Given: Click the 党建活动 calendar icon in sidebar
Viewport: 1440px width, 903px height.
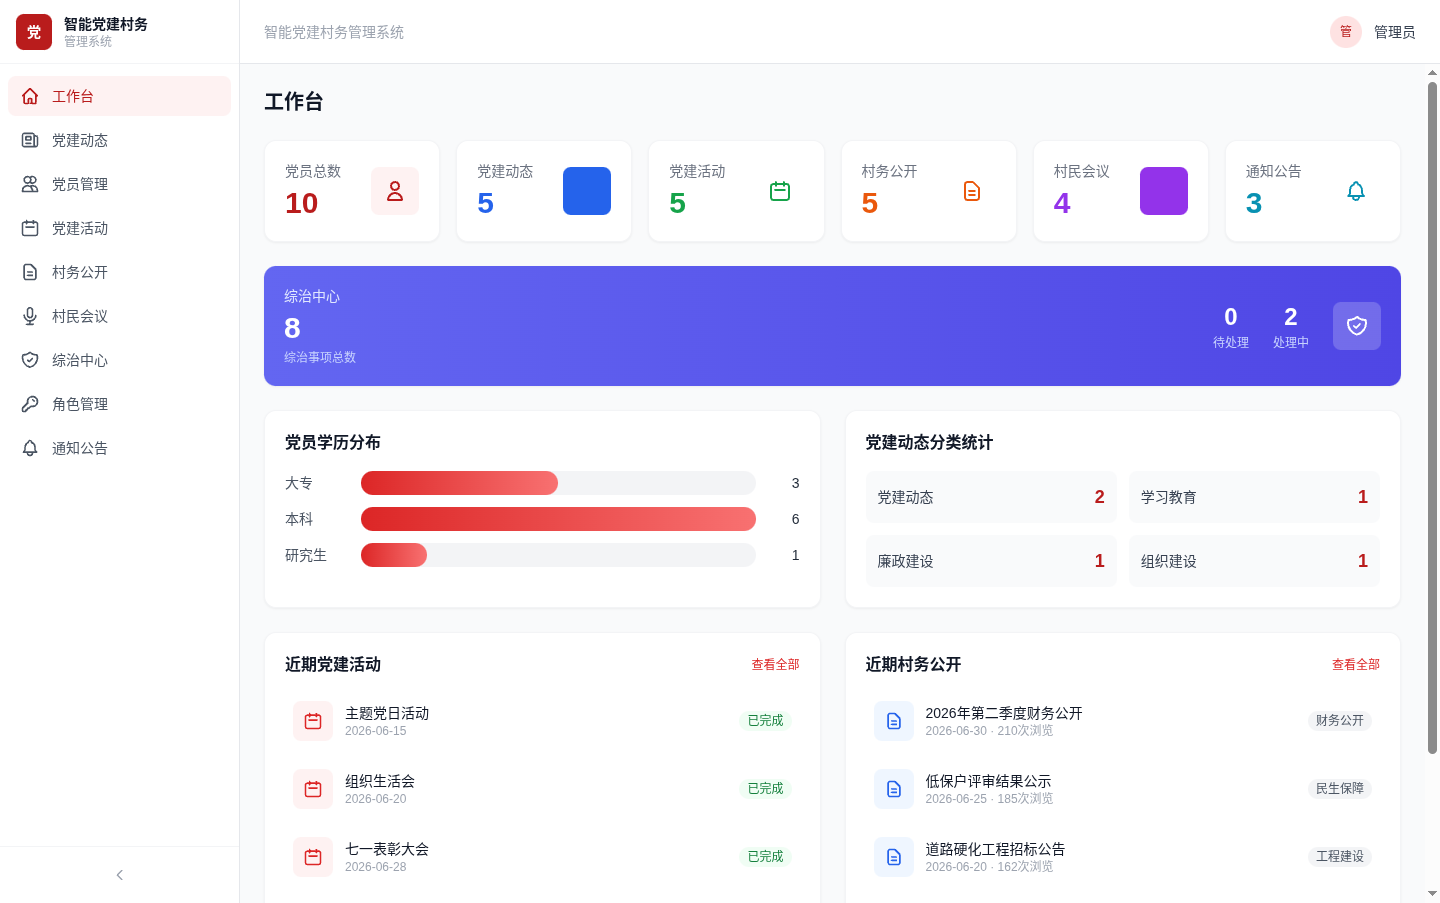Looking at the screenshot, I should 30,228.
